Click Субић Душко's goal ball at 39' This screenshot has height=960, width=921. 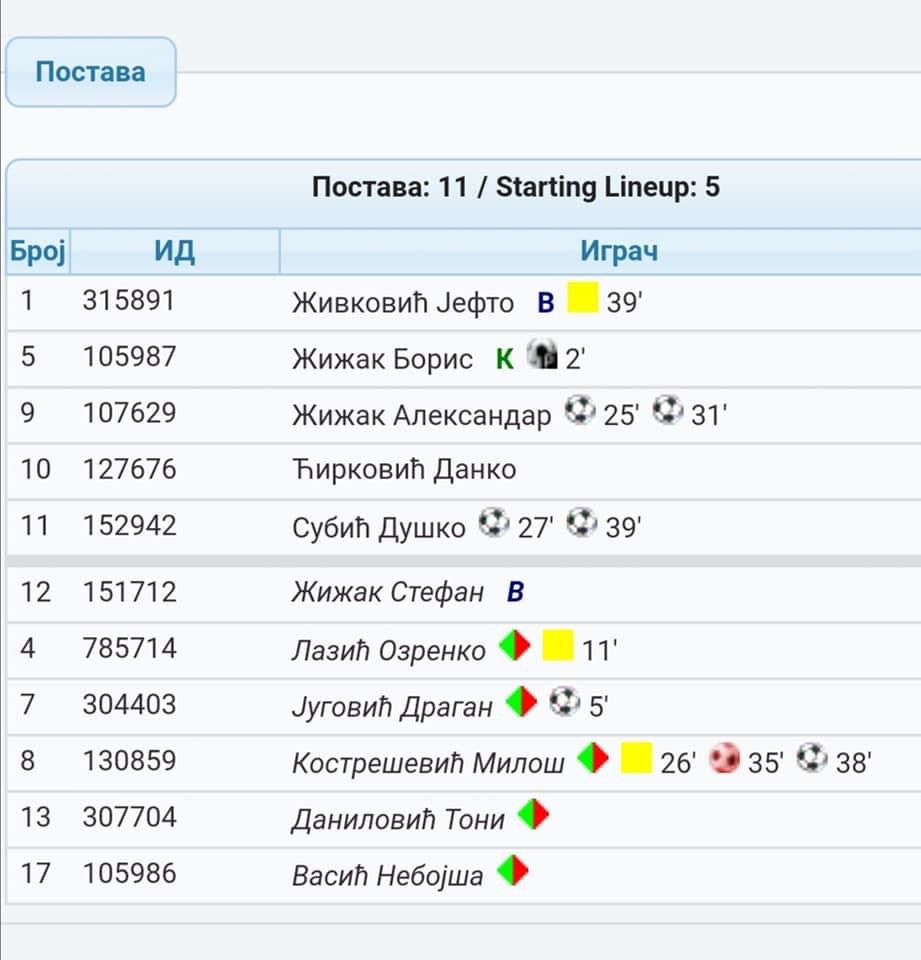(x=582, y=522)
